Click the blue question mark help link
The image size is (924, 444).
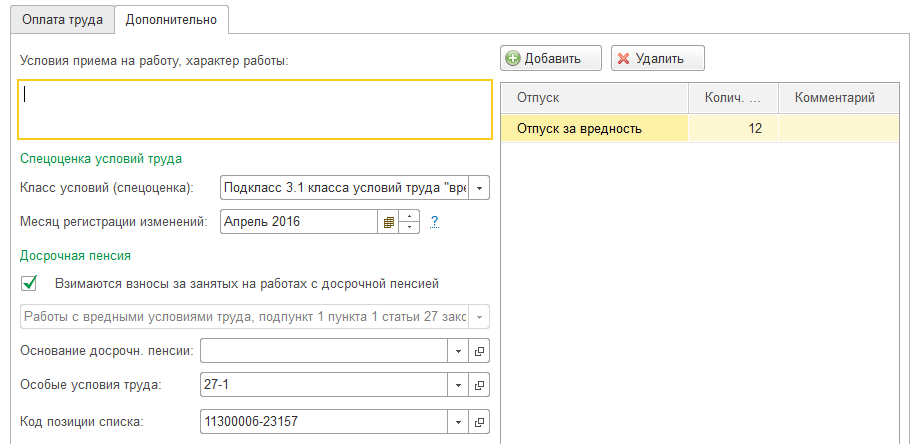435,222
